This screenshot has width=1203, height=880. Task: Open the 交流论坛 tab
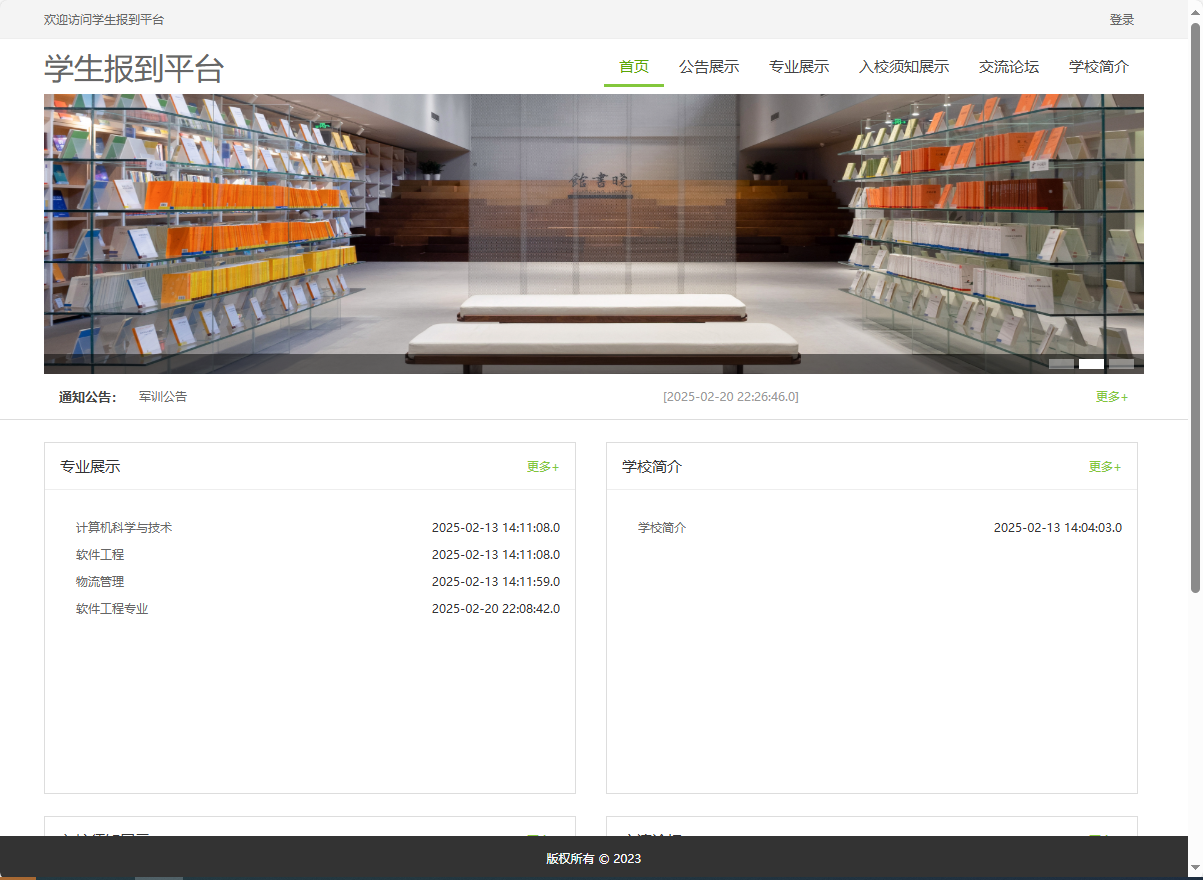[1008, 66]
